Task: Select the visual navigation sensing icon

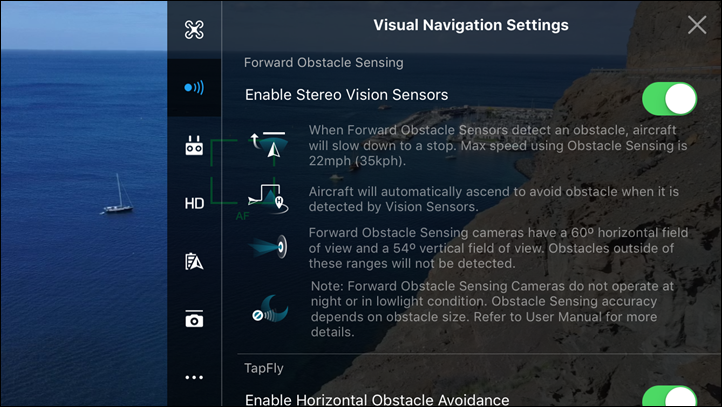Action: pos(194,87)
